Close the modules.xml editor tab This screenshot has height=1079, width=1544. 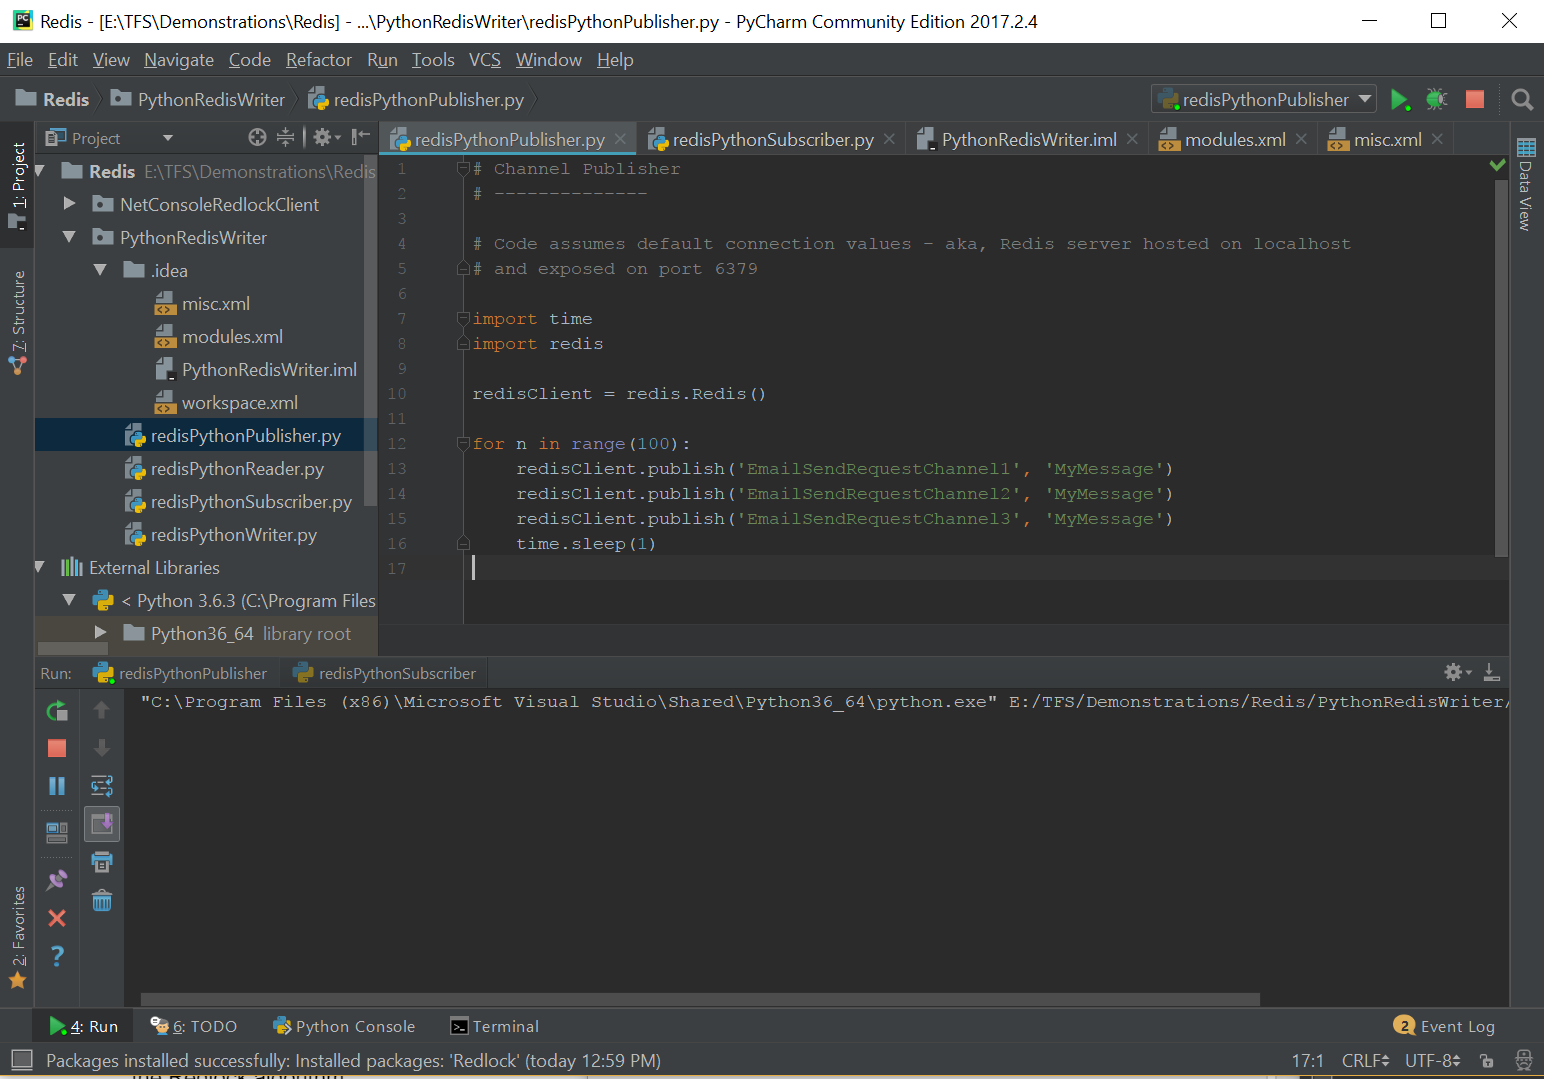click(1301, 139)
